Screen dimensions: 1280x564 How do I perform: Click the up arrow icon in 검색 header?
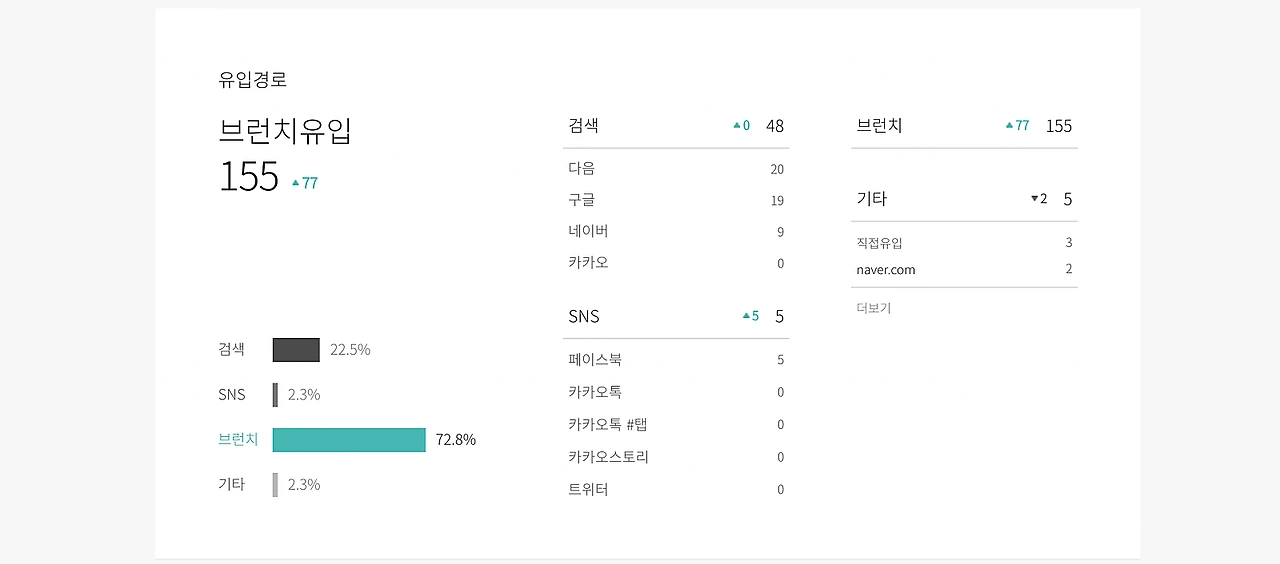click(737, 126)
